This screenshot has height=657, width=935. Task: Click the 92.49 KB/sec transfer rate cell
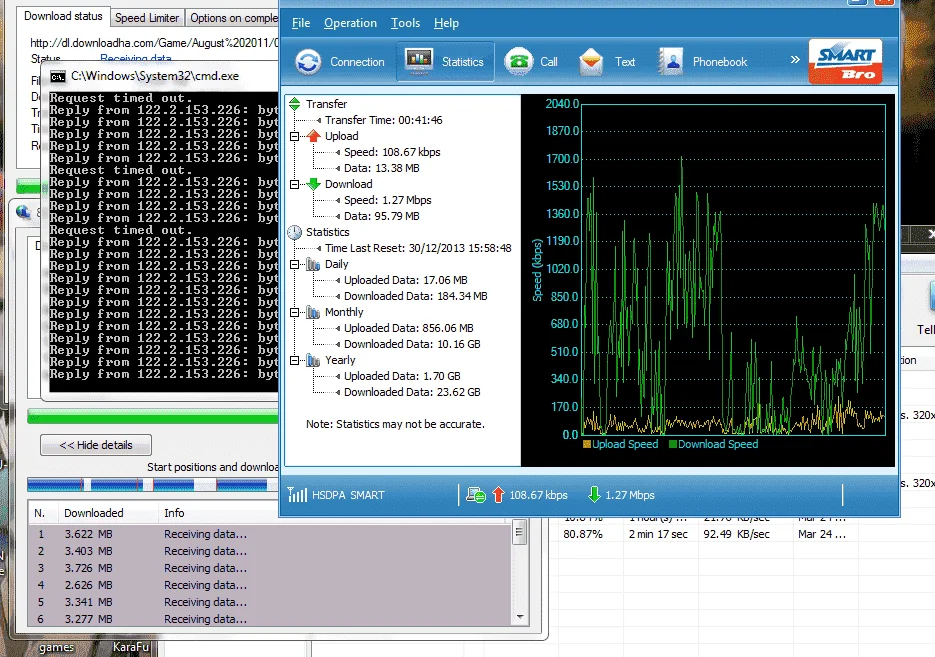point(736,534)
